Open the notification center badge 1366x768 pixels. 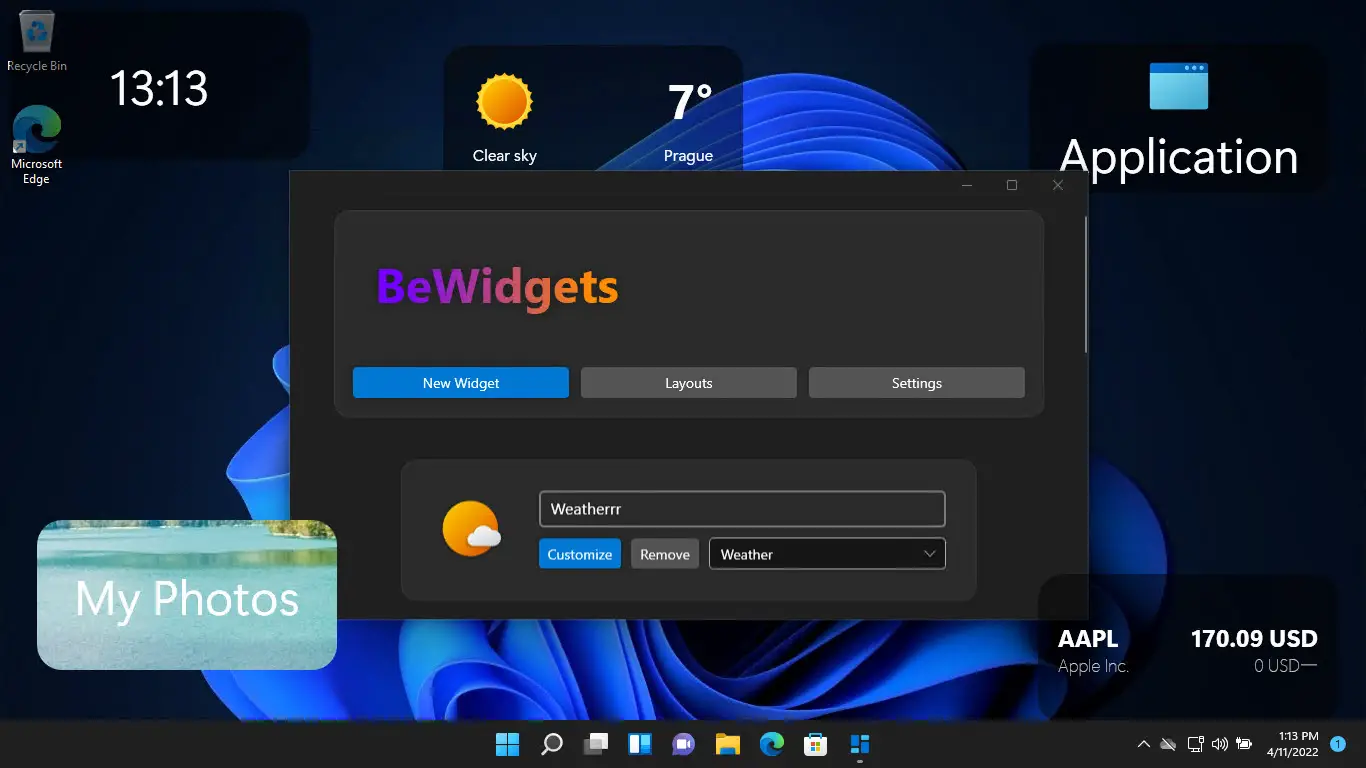[x=1338, y=744]
